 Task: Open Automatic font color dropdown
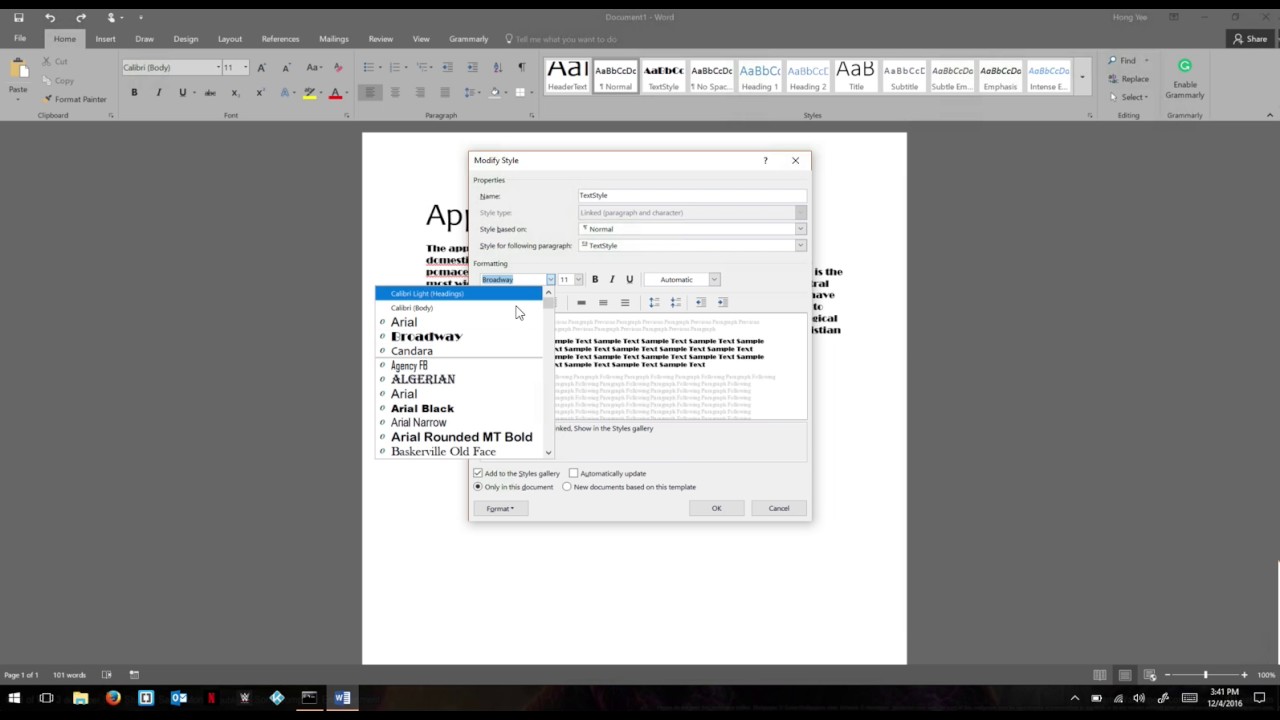714,280
